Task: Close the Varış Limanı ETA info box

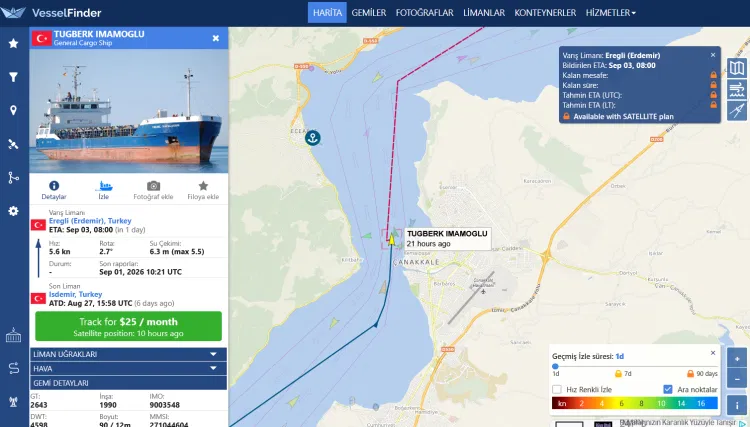Action: [713, 55]
